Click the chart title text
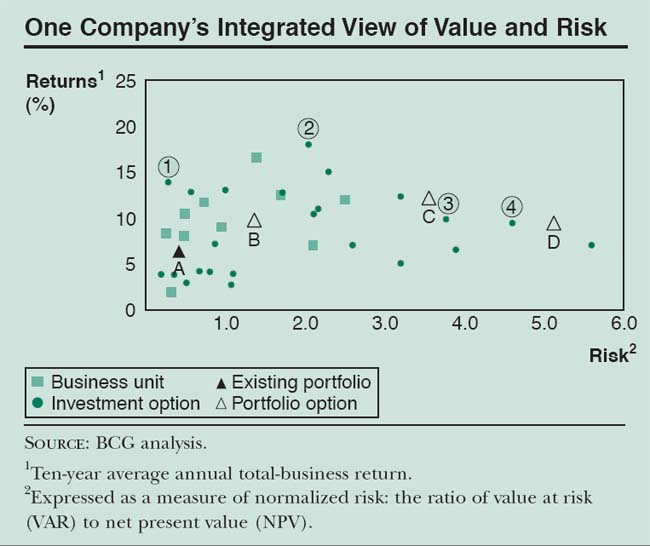The width and height of the screenshot is (650, 546). pos(316,28)
